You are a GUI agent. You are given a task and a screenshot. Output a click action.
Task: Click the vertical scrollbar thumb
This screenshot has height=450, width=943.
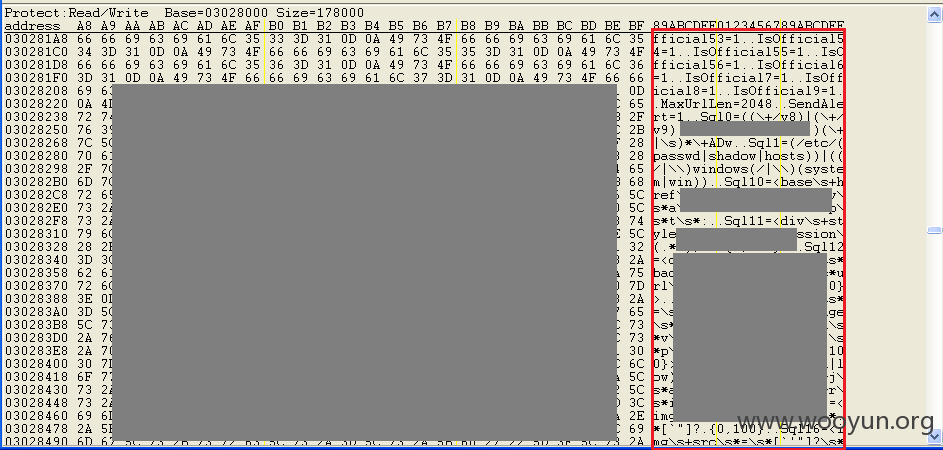coord(935,230)
